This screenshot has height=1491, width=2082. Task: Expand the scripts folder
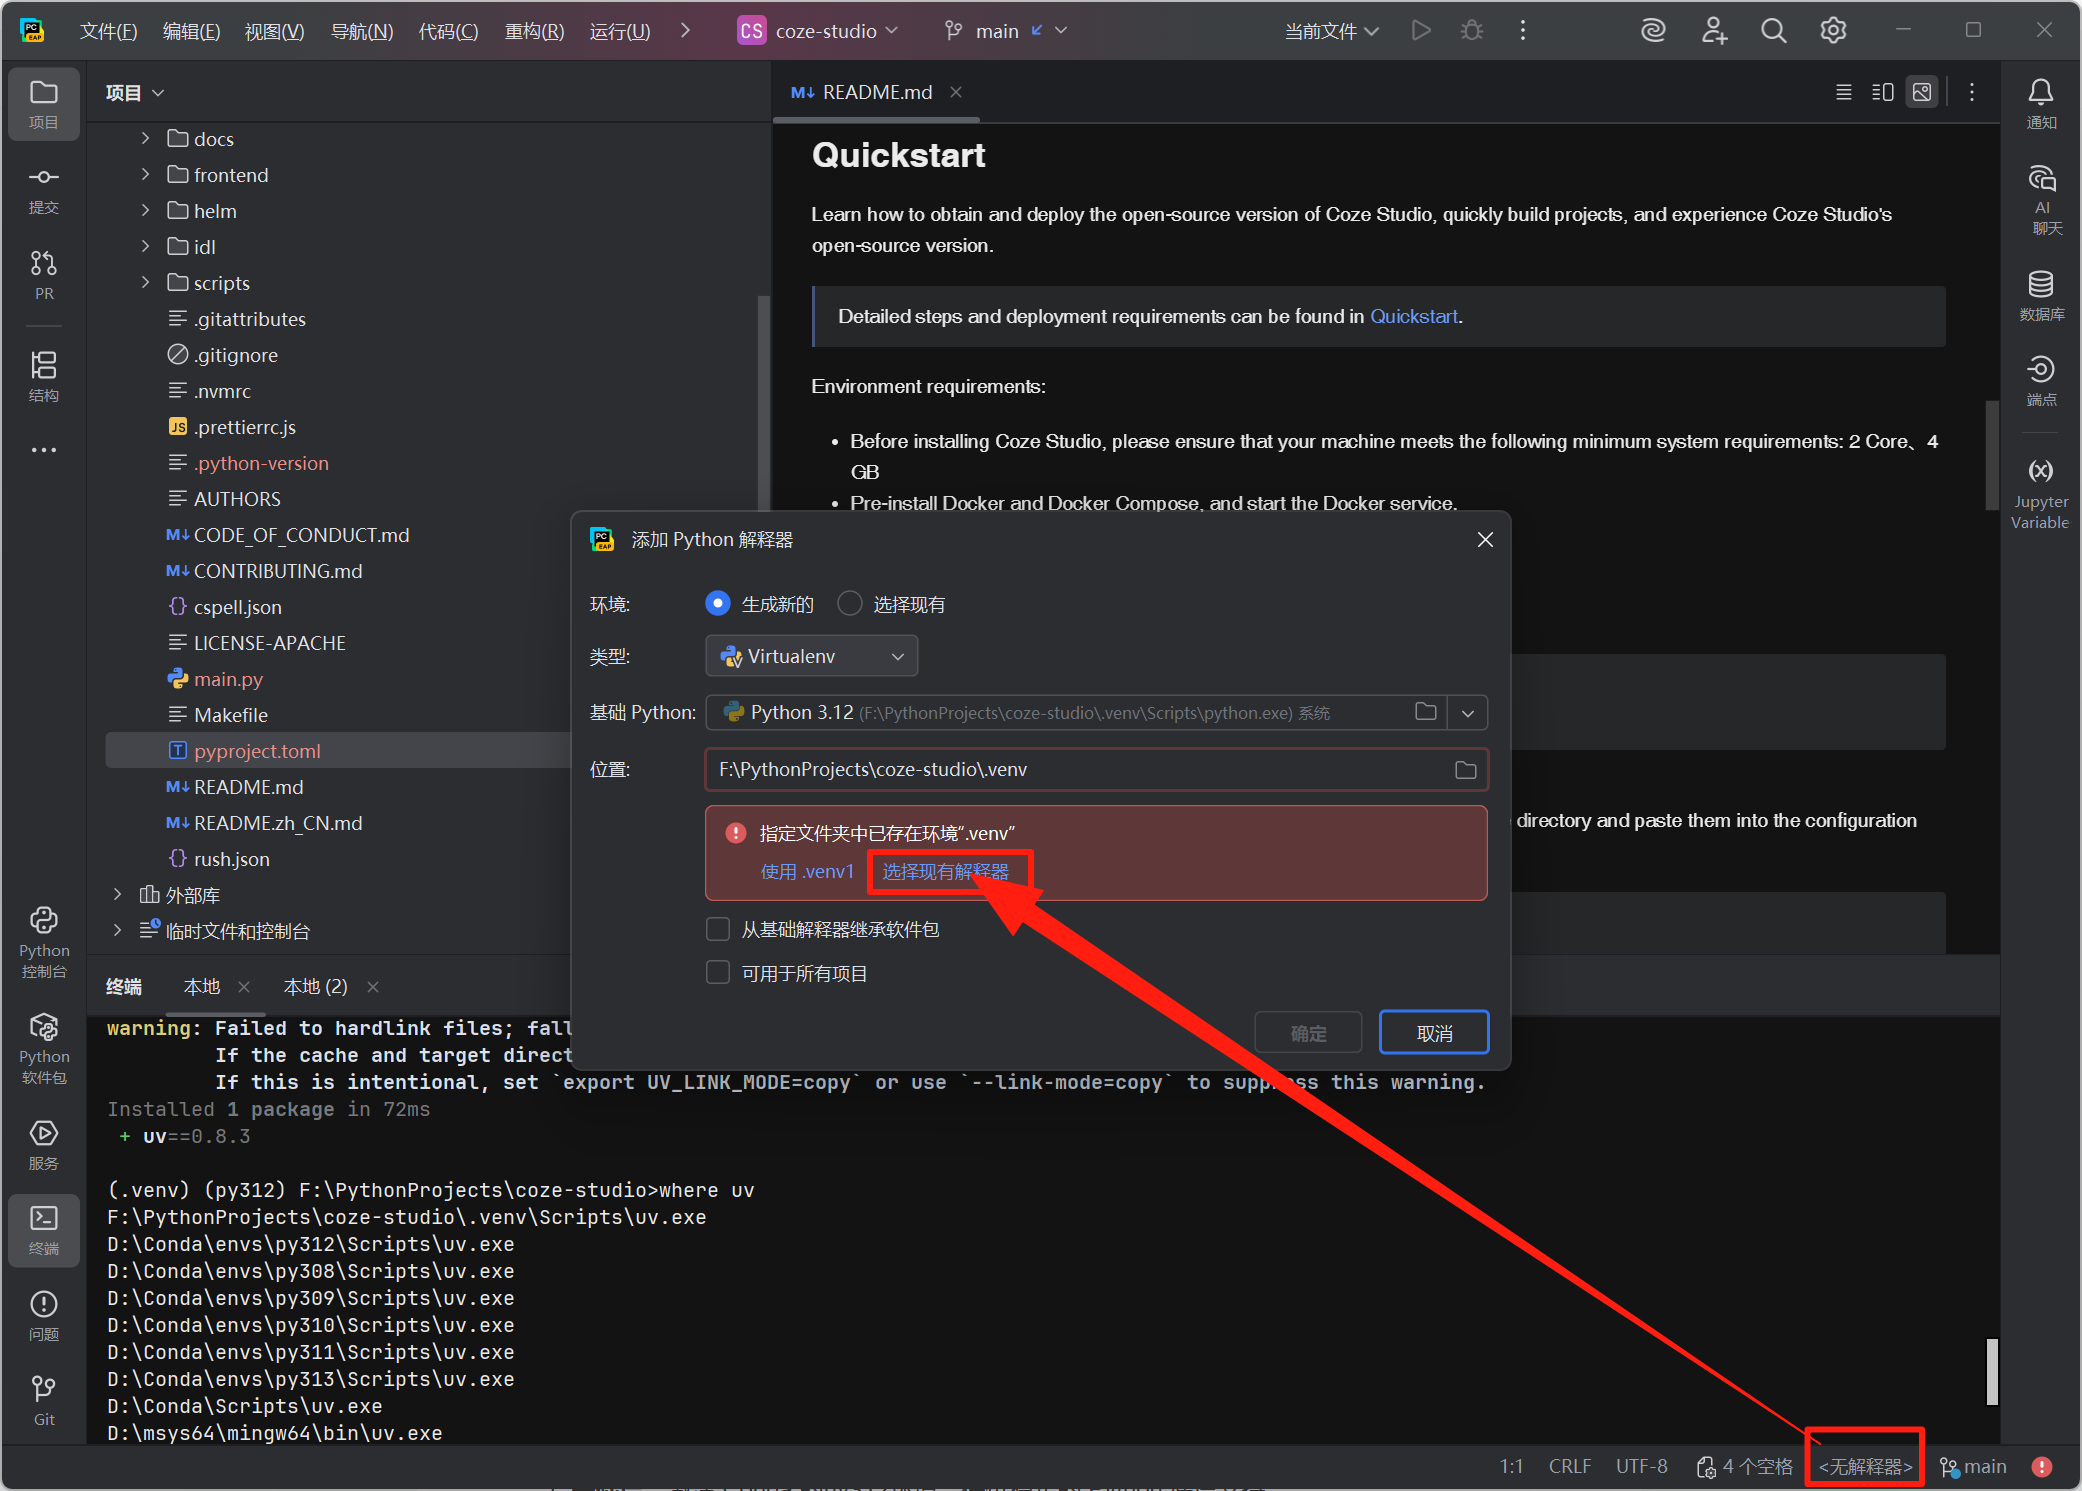click(x=146, y=282)
